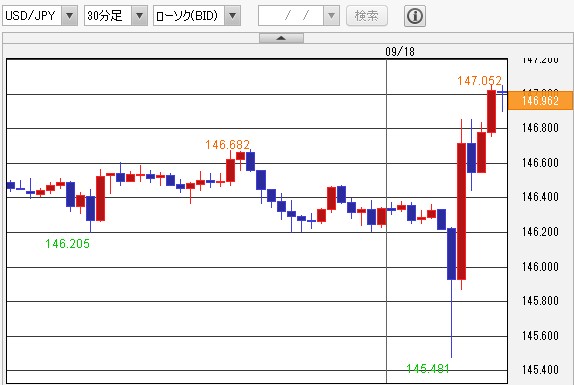The width and height of the screenshot is (574, 385).
Task: Click the 145.481 low price label
Action: coord(428,368)
